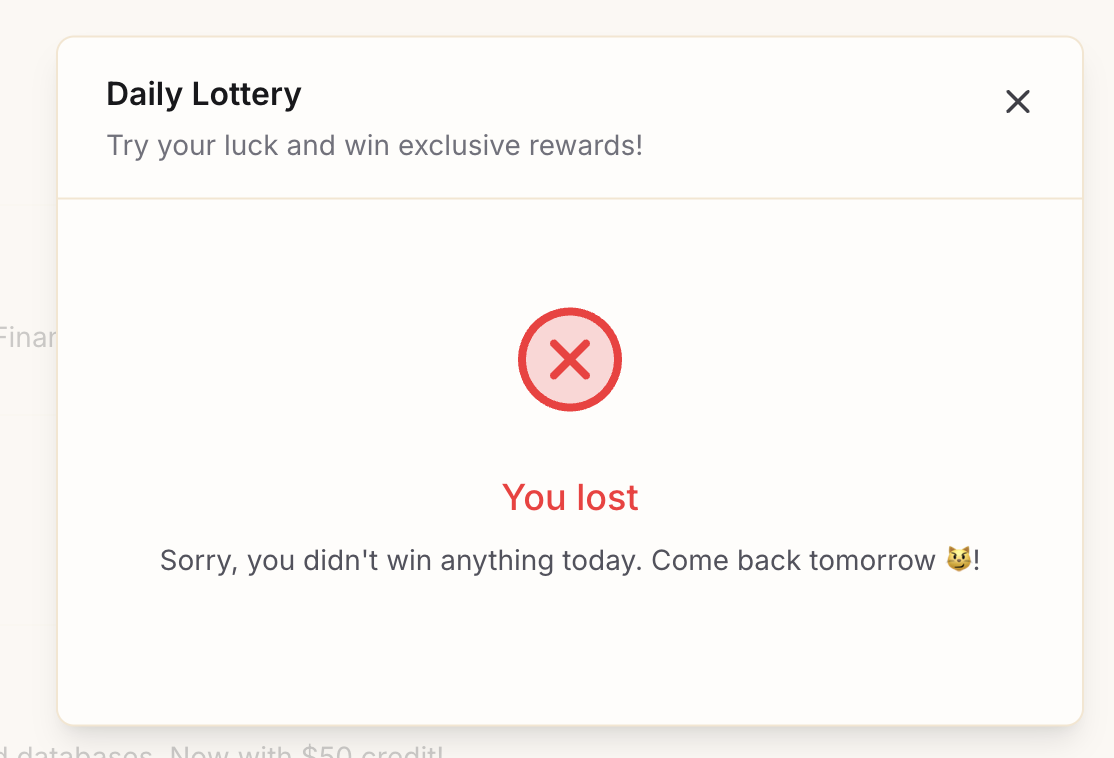Click the red "You lost" heading
This screenshot has width=1114, height=758.
click(x=570, y=497)
